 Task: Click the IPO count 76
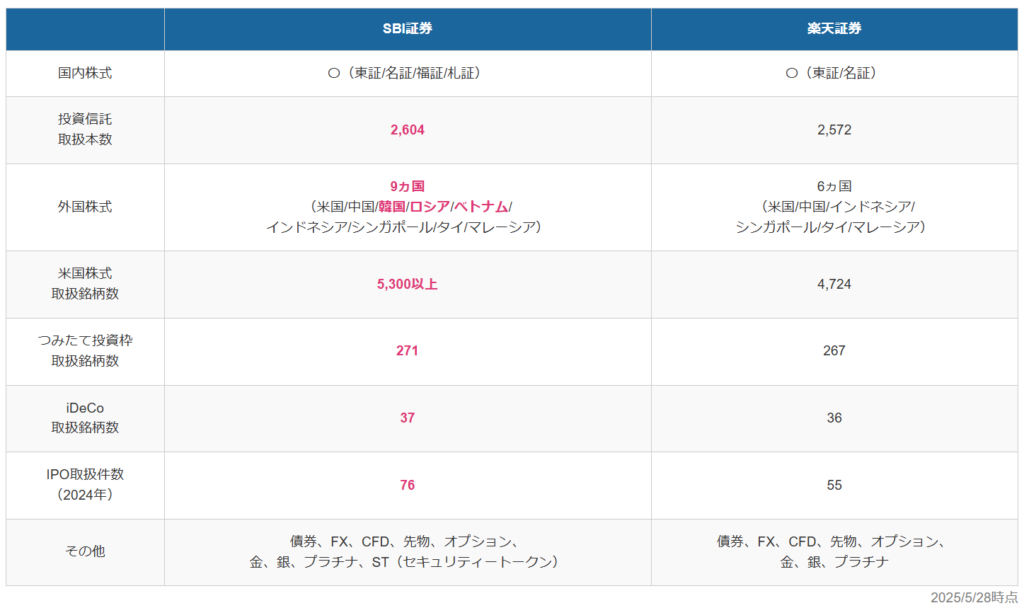[408, 485]
